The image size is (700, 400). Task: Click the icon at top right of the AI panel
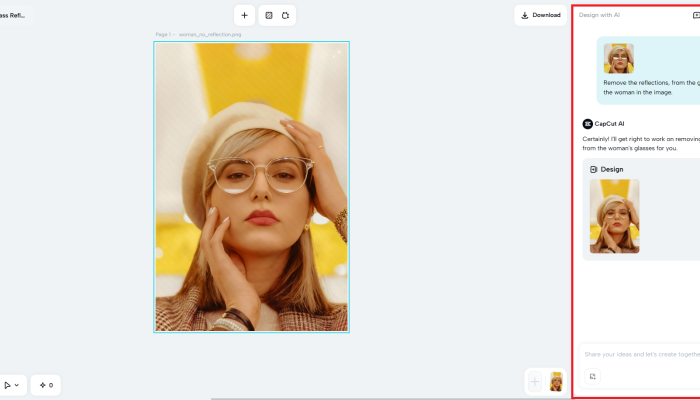tap(696, 15)
